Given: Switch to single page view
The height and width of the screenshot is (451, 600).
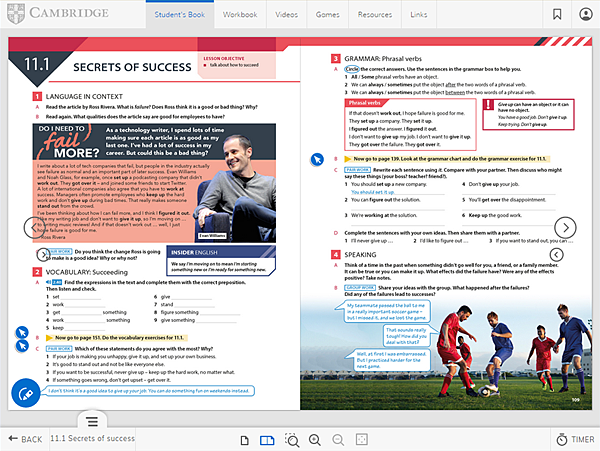Looking at the screenshot, I should pos(245,440).
